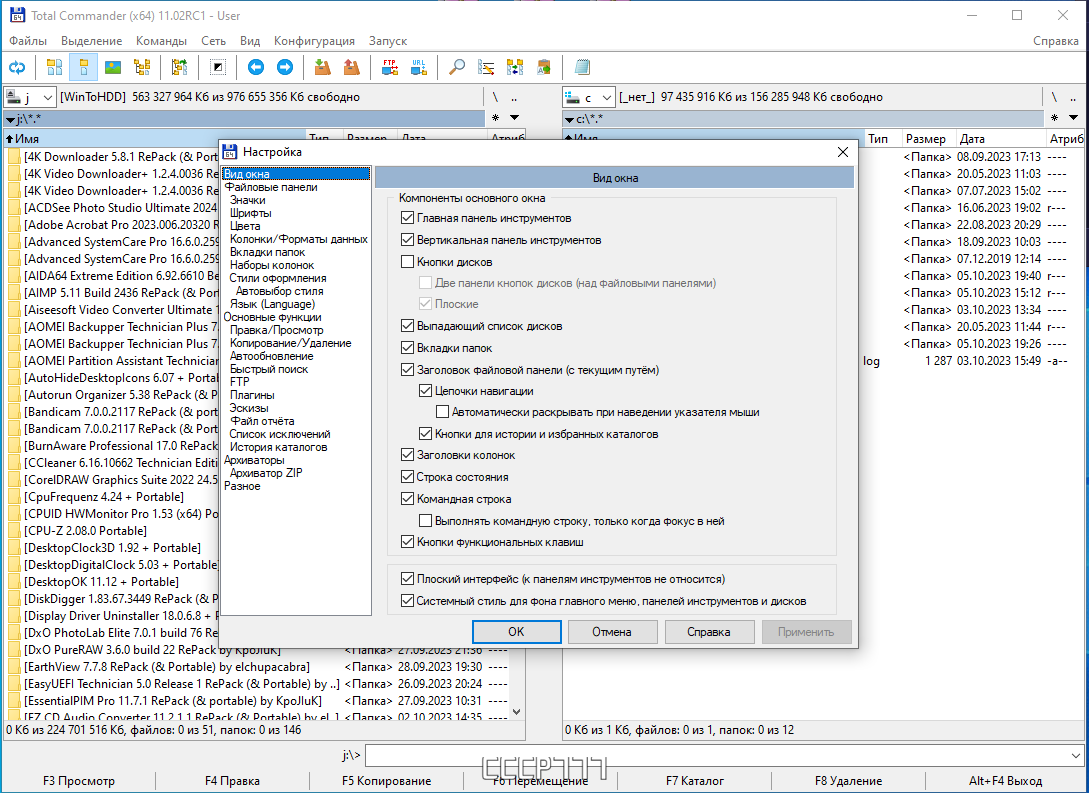
Task: Toggle Выпадающий список дисков checkbox
Action: tap(408, 326)
